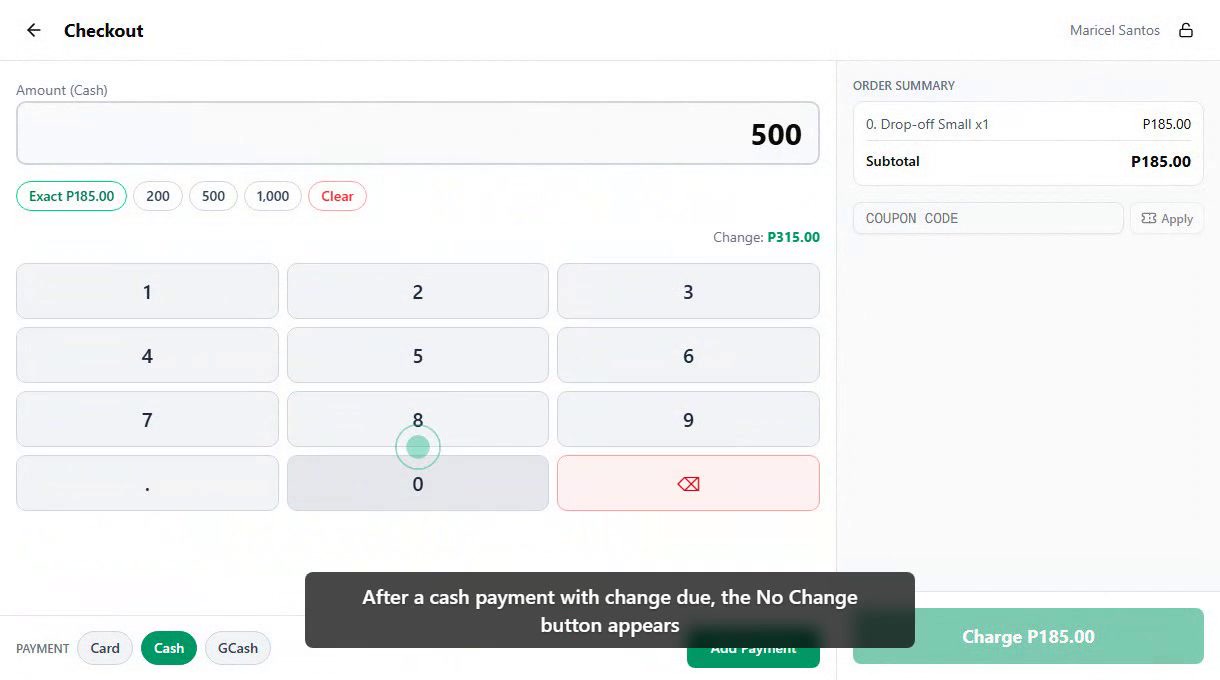This screenshot has height=680, width=1220.
Task: Add 200 using the quick-amount chip
Action: pos(157,196)
